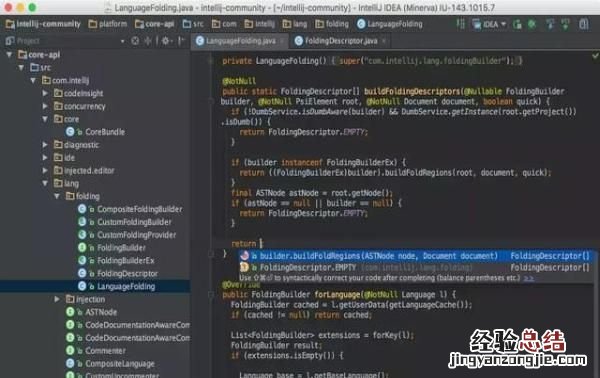Open the Project view selector dropdown

click(122, 41)
